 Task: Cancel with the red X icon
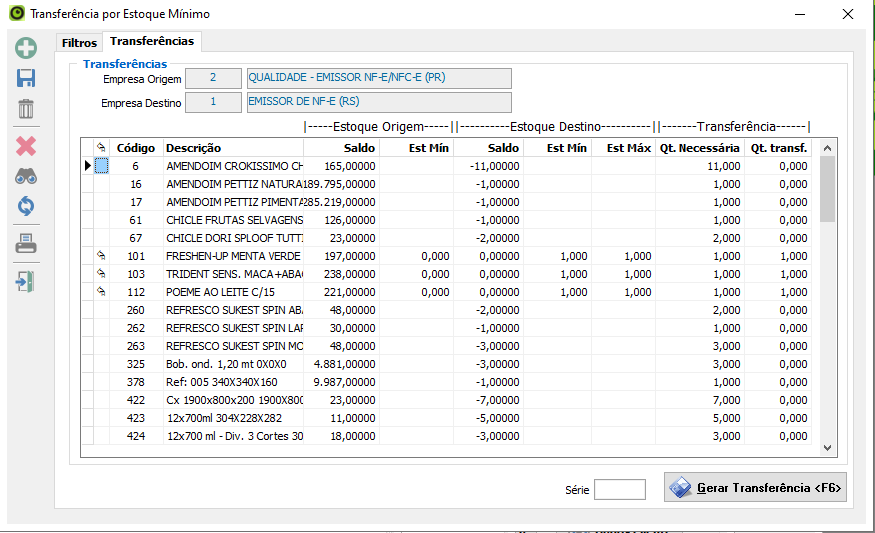coord(26,146)
